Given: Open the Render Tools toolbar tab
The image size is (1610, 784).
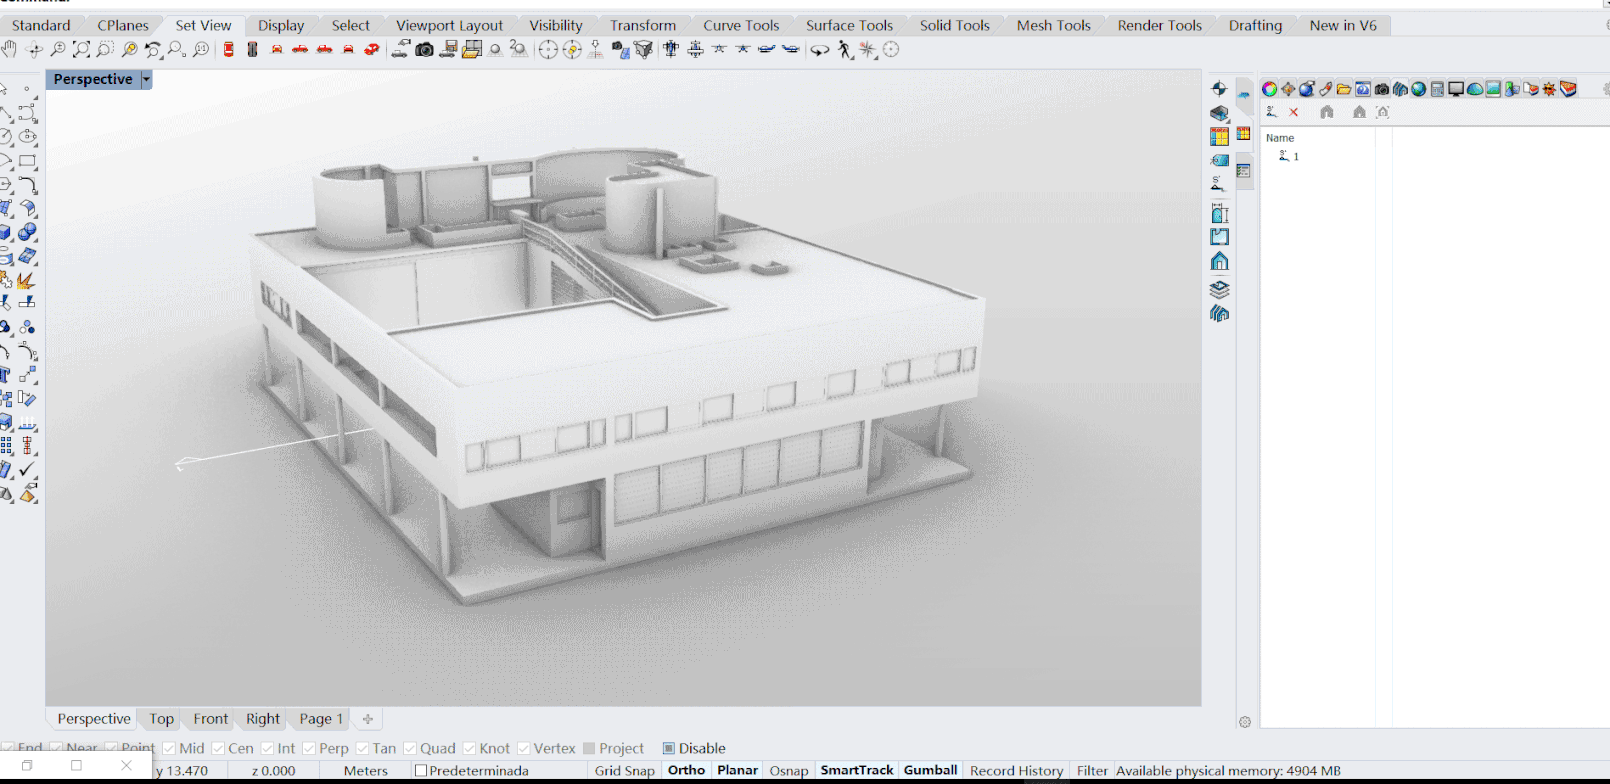Looking at the screenshot, I should point(1160,25).
